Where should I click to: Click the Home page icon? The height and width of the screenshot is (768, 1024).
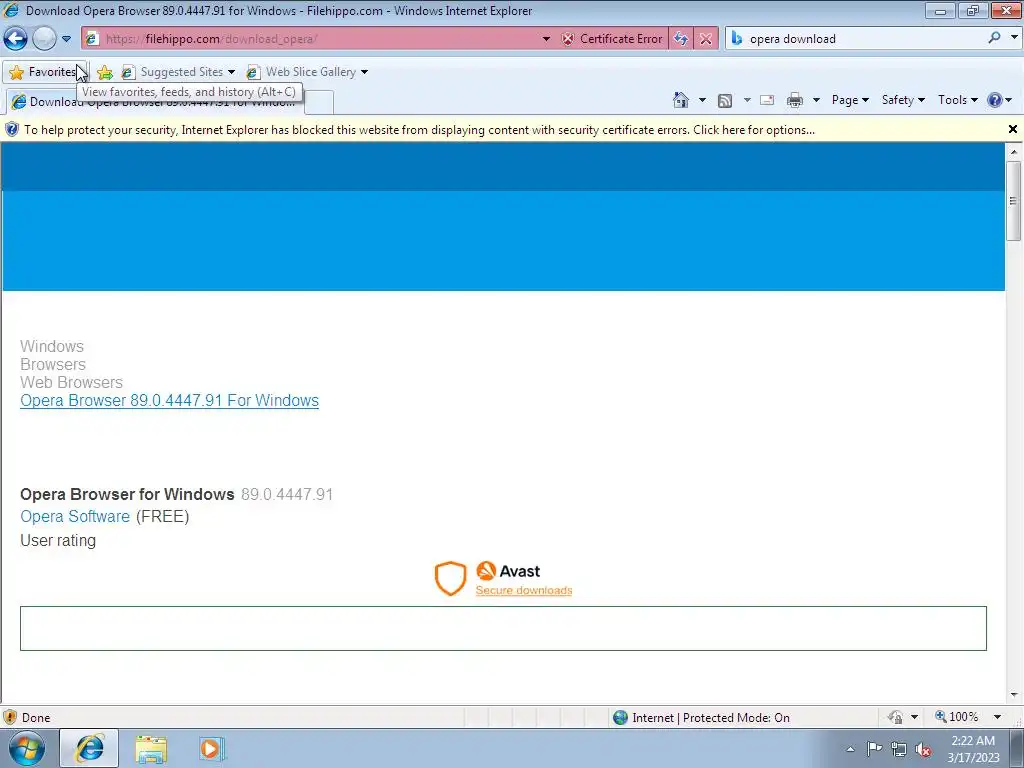[680, 100]
